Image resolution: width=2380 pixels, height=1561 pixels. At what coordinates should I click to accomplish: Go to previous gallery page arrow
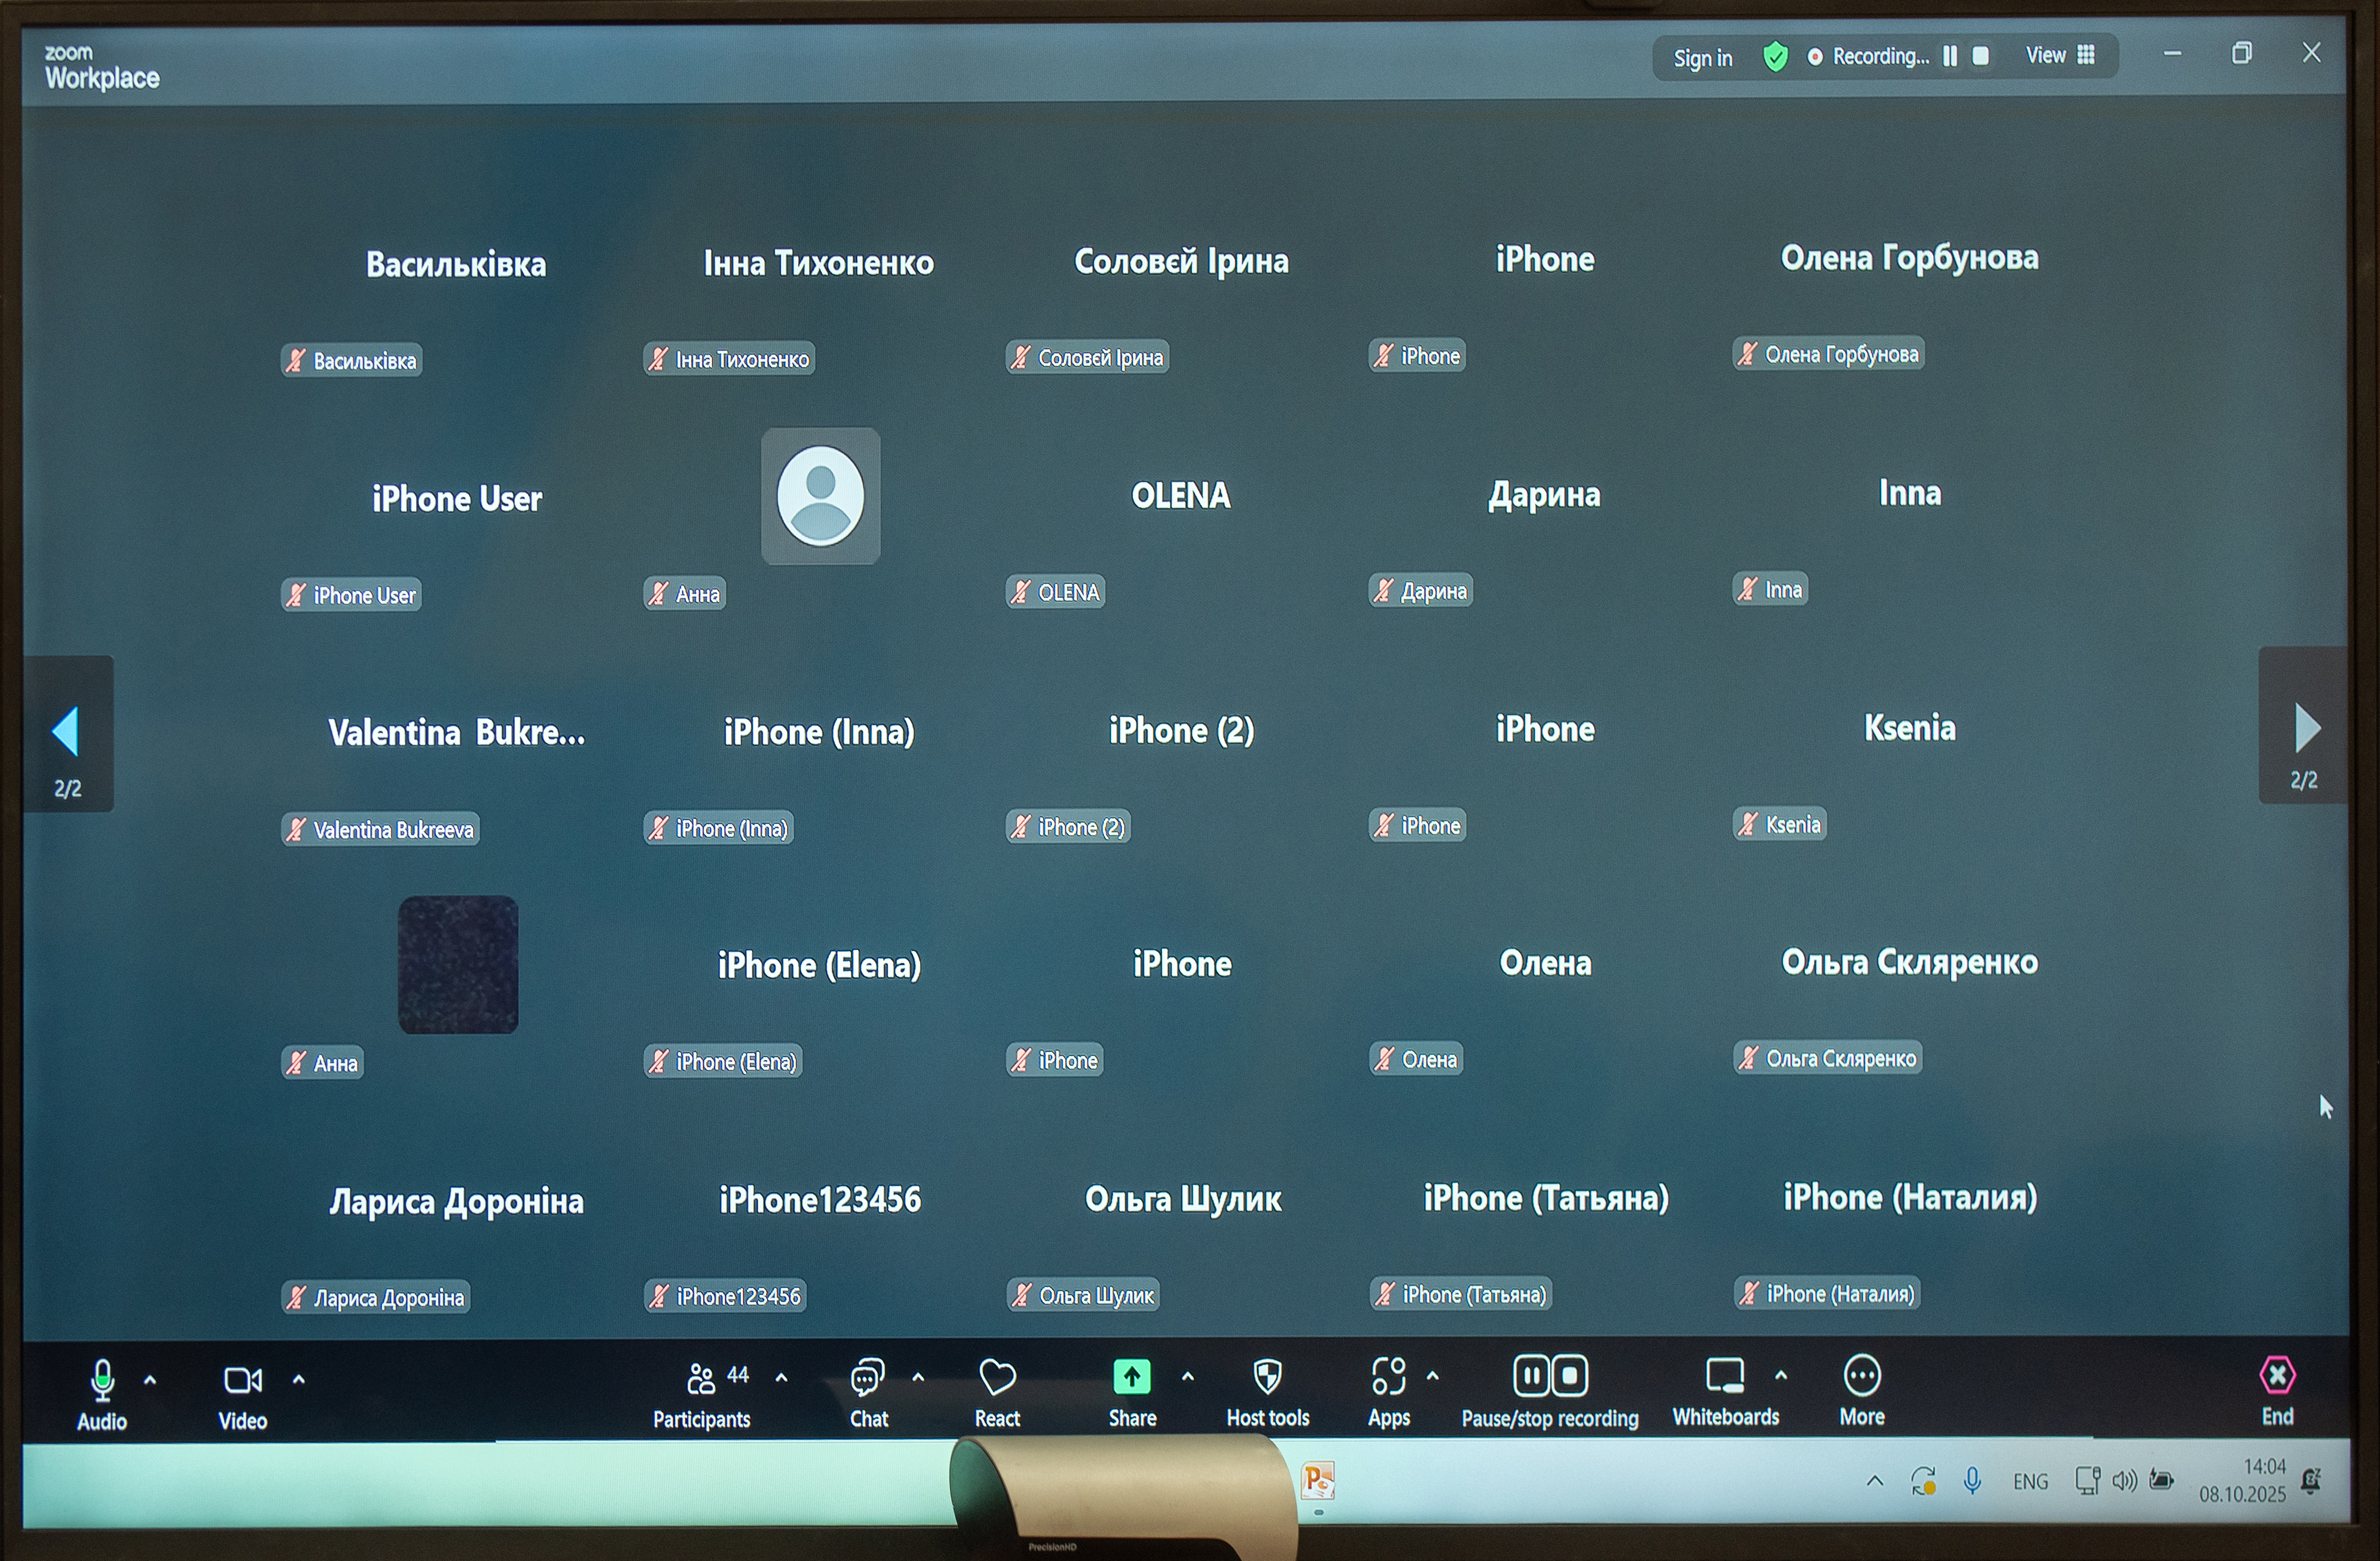66,732
